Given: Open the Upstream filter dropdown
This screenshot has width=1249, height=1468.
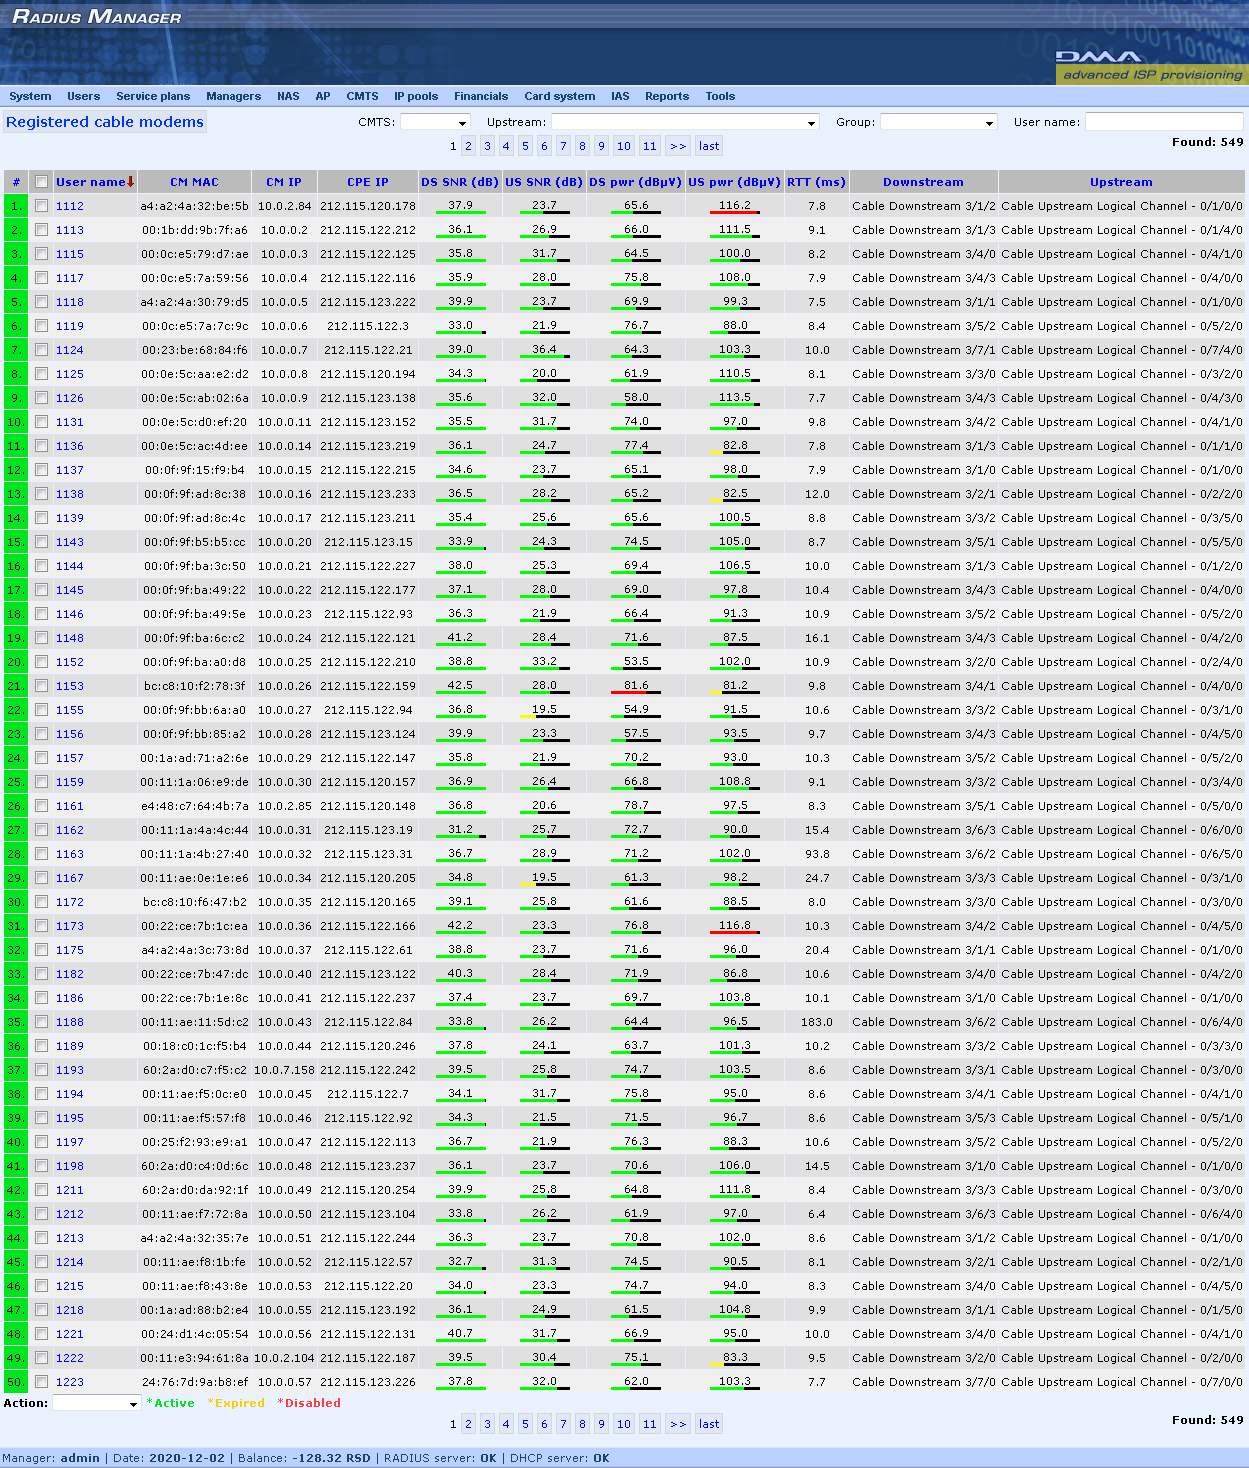Looking at the screenshot, I should point(685,122).
